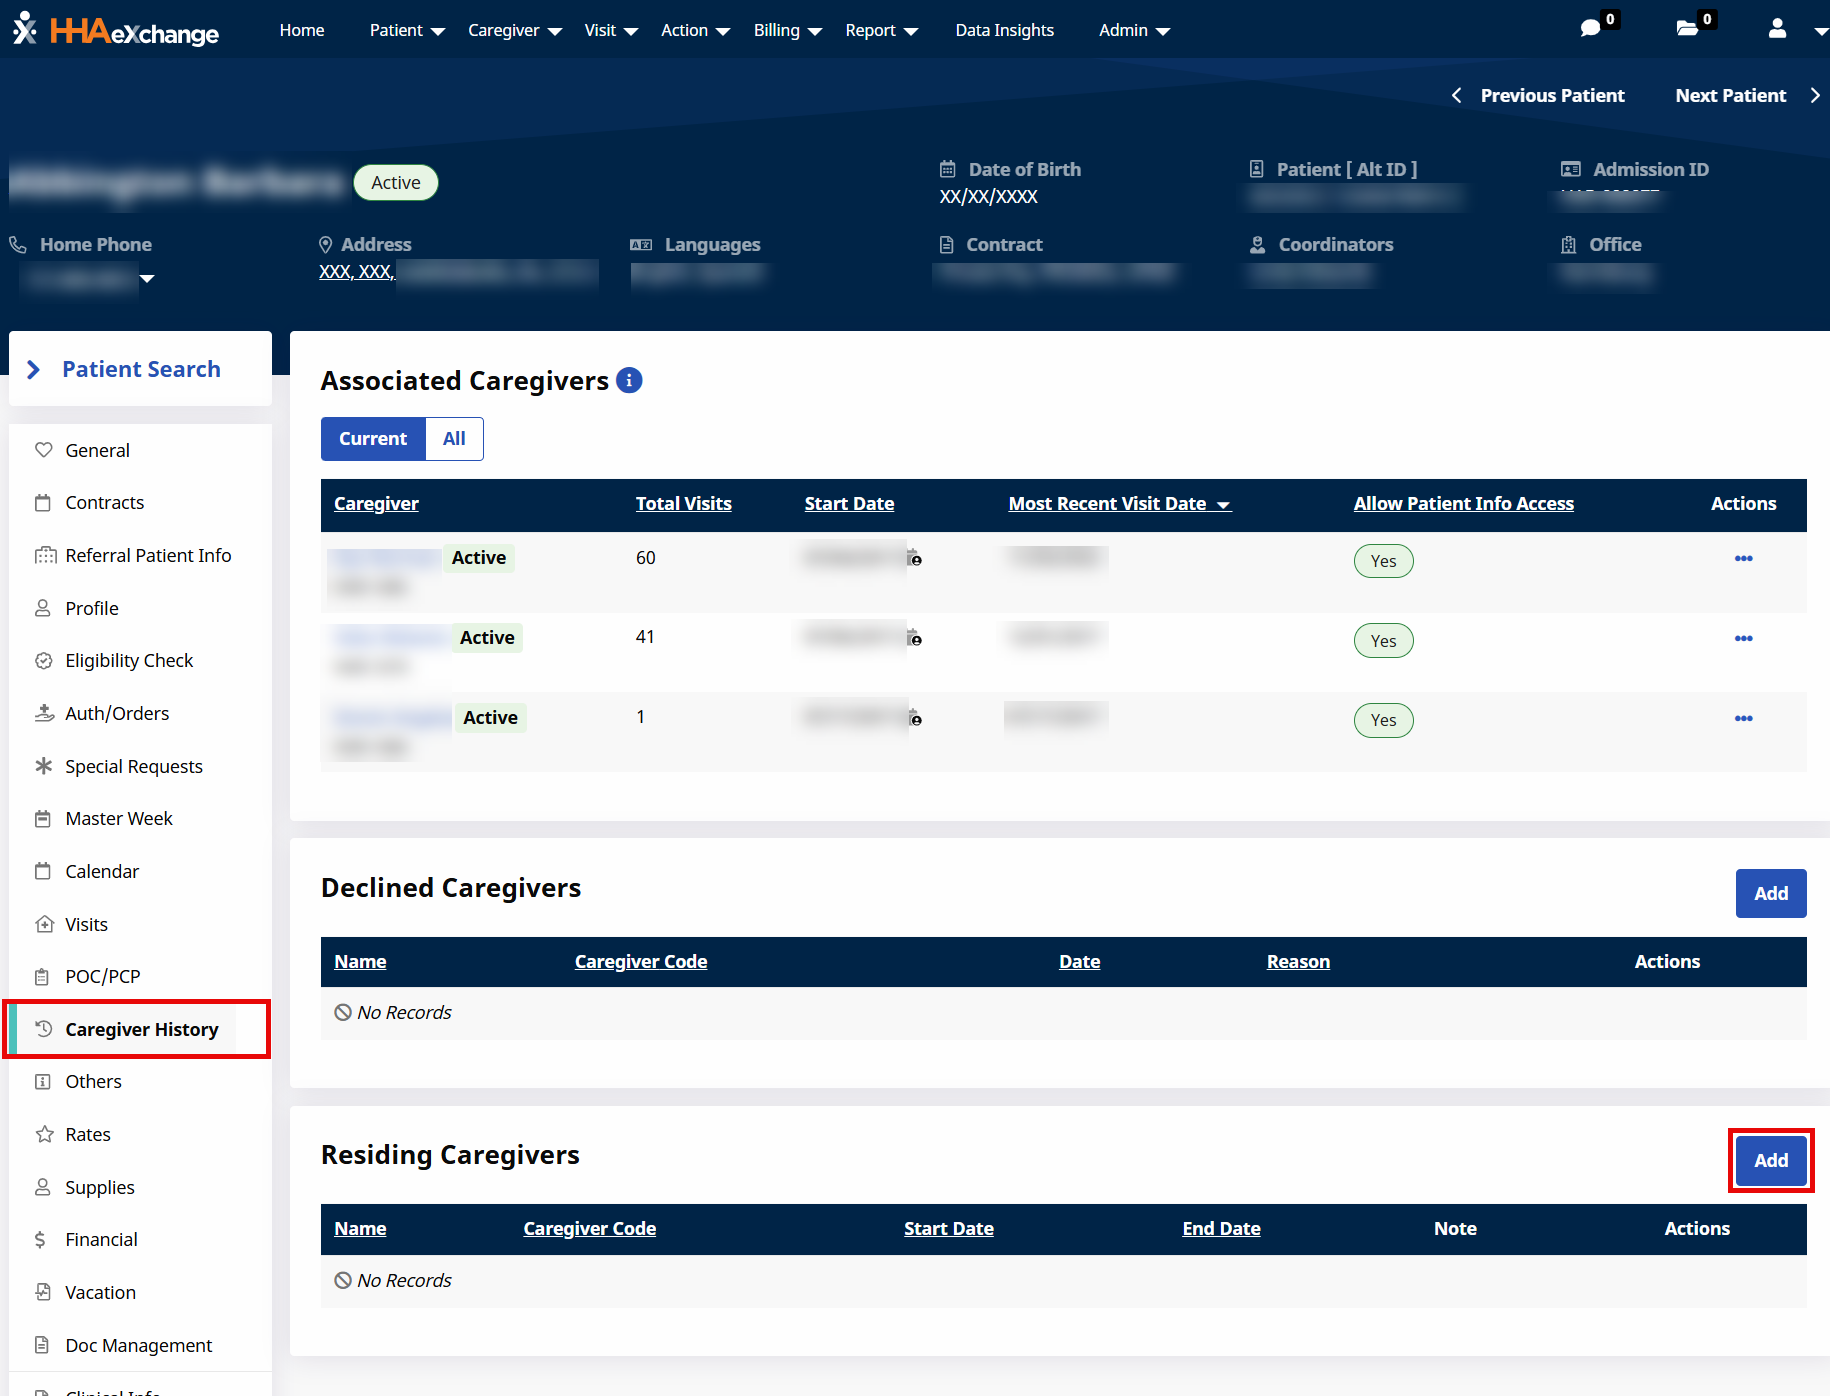Sort associated caregivers by Total Visits
The image size is (1830, 1396).
coord(684,504)
